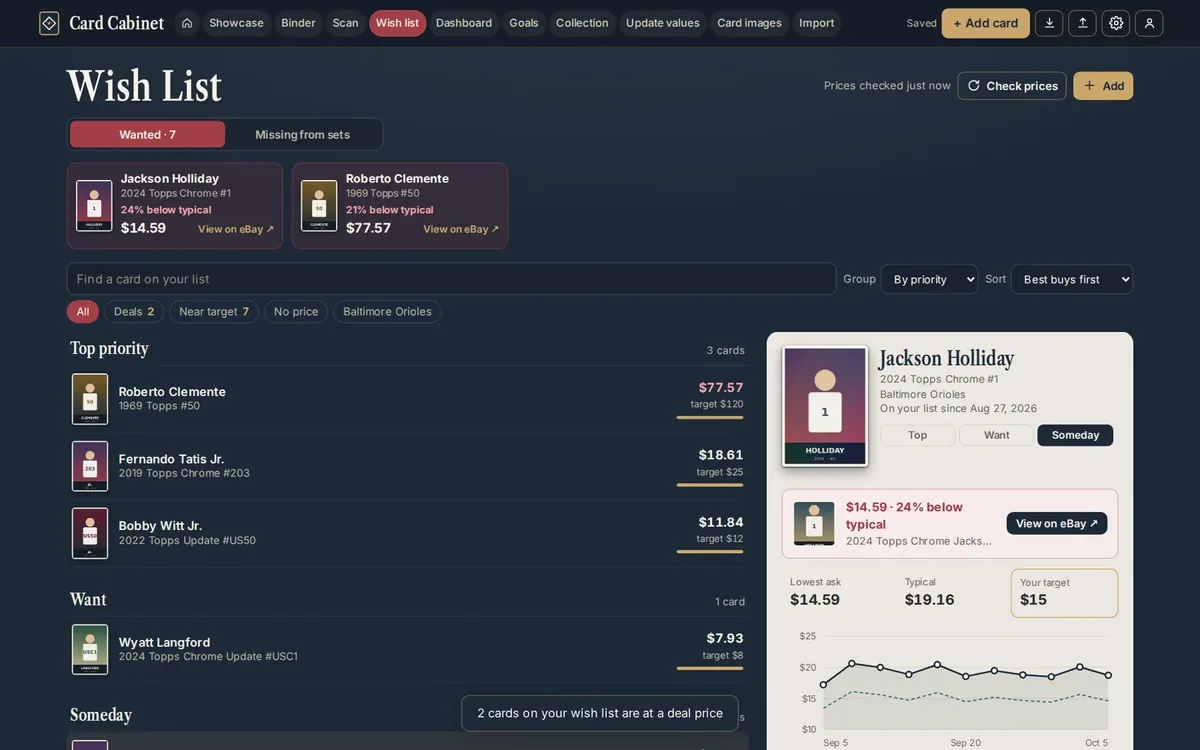Click the upload icon in the header
The height and width of the screenshot is (750, 1200).
pyautogui.click(x=1082, y=23)
